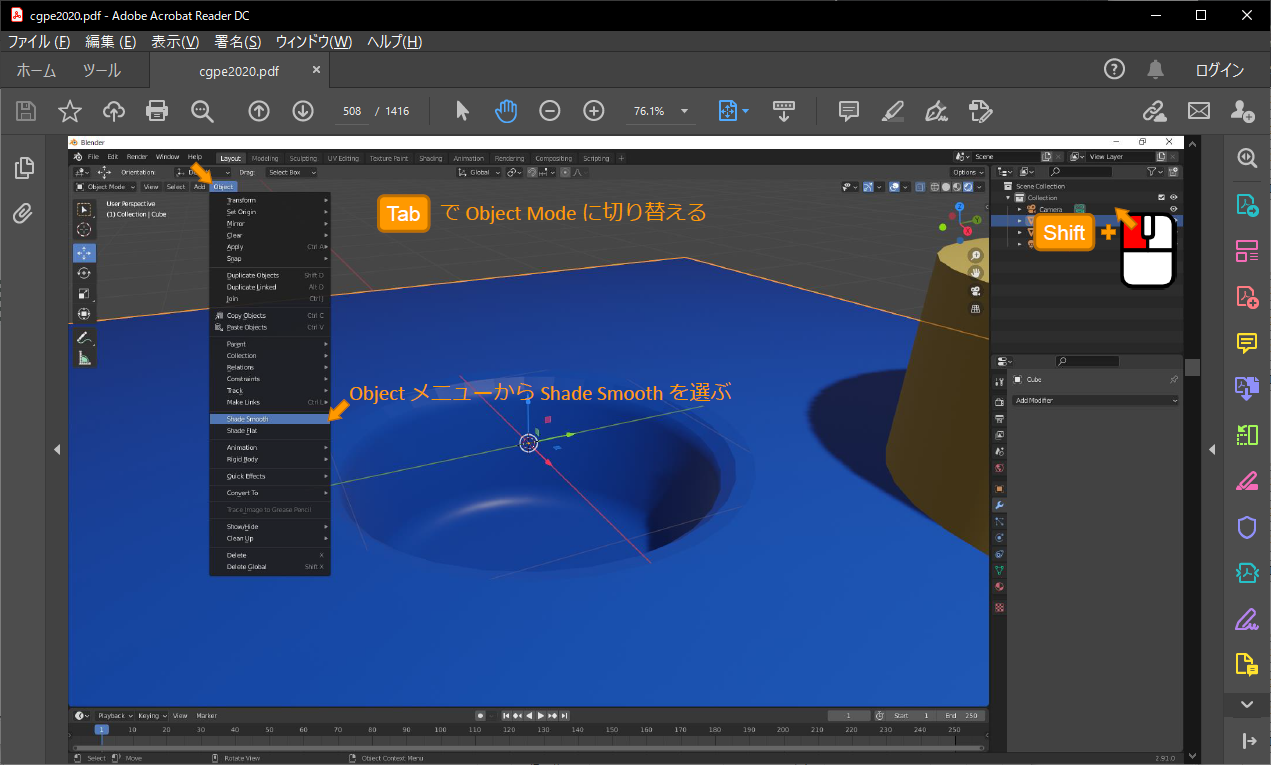Bookmark the file with the star icon
This screenshot has width=1271, height=765.
coord(70,111)
